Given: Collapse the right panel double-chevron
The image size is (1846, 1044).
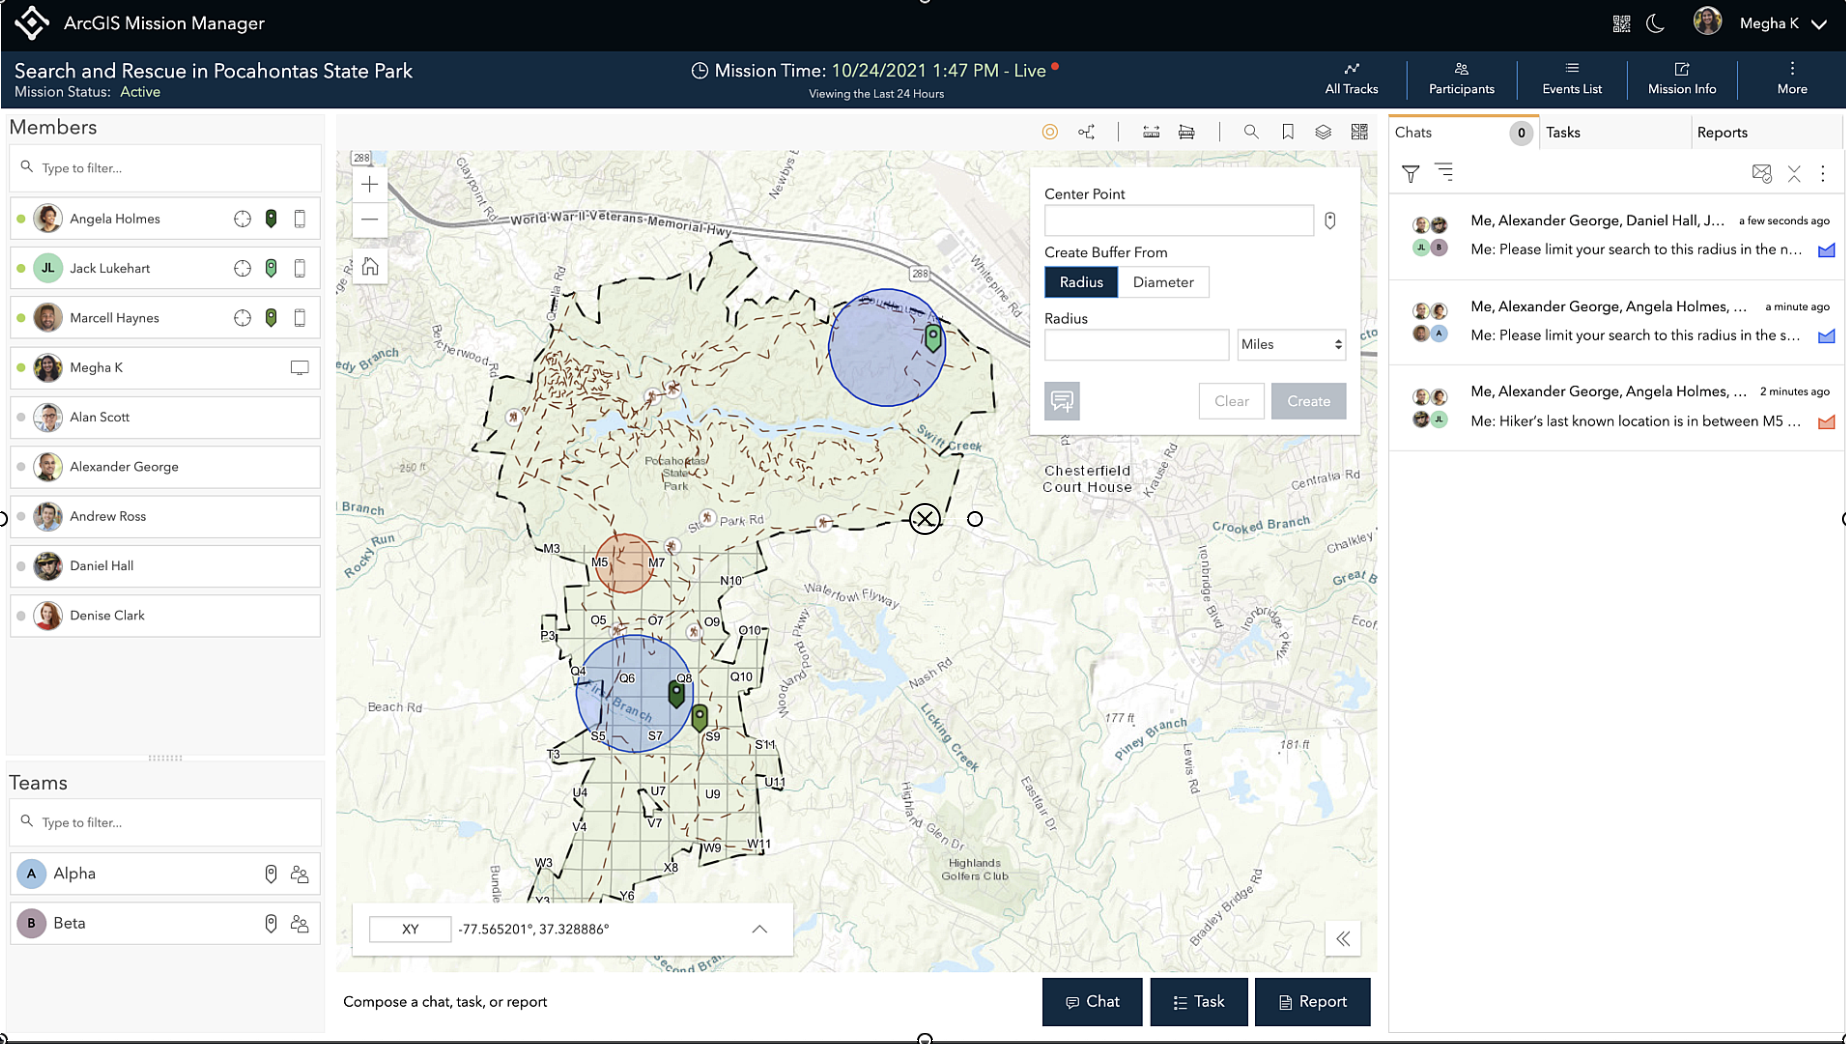Looking at the screenshot, I should (1343, 939).
